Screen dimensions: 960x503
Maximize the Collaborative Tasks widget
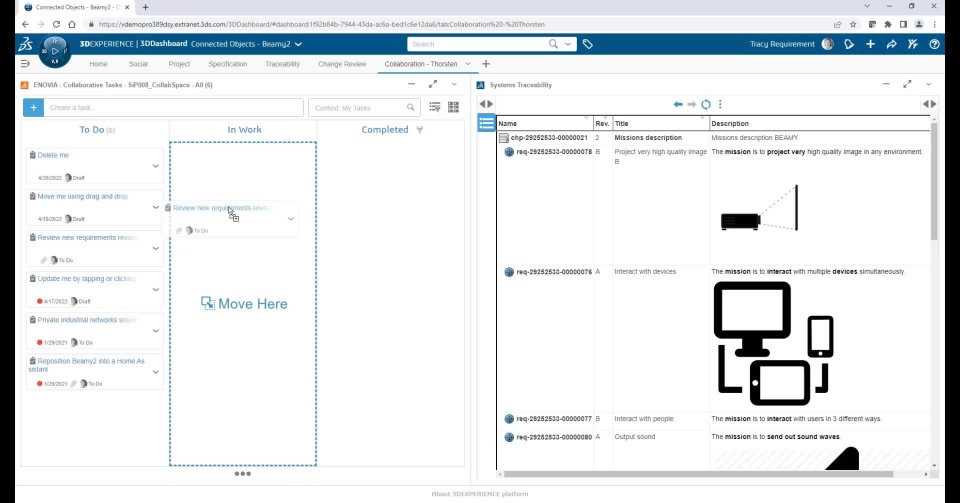(433, 84)
